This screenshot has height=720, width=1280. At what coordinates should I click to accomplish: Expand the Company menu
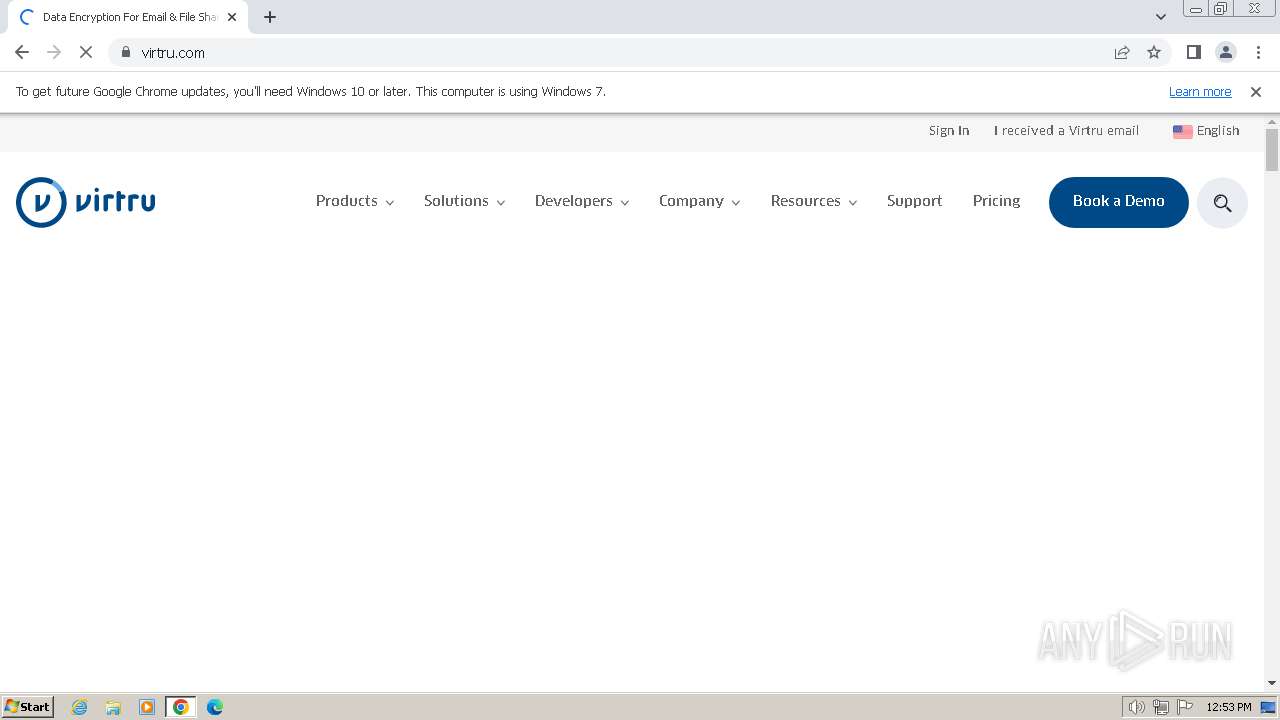coord(699,201)
